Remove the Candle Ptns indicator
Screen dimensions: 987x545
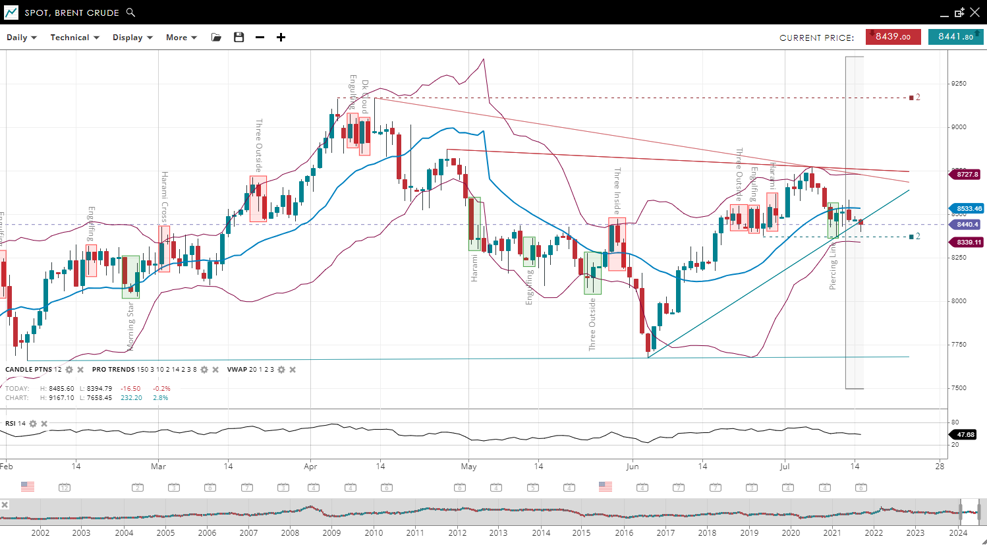(81, 370)
